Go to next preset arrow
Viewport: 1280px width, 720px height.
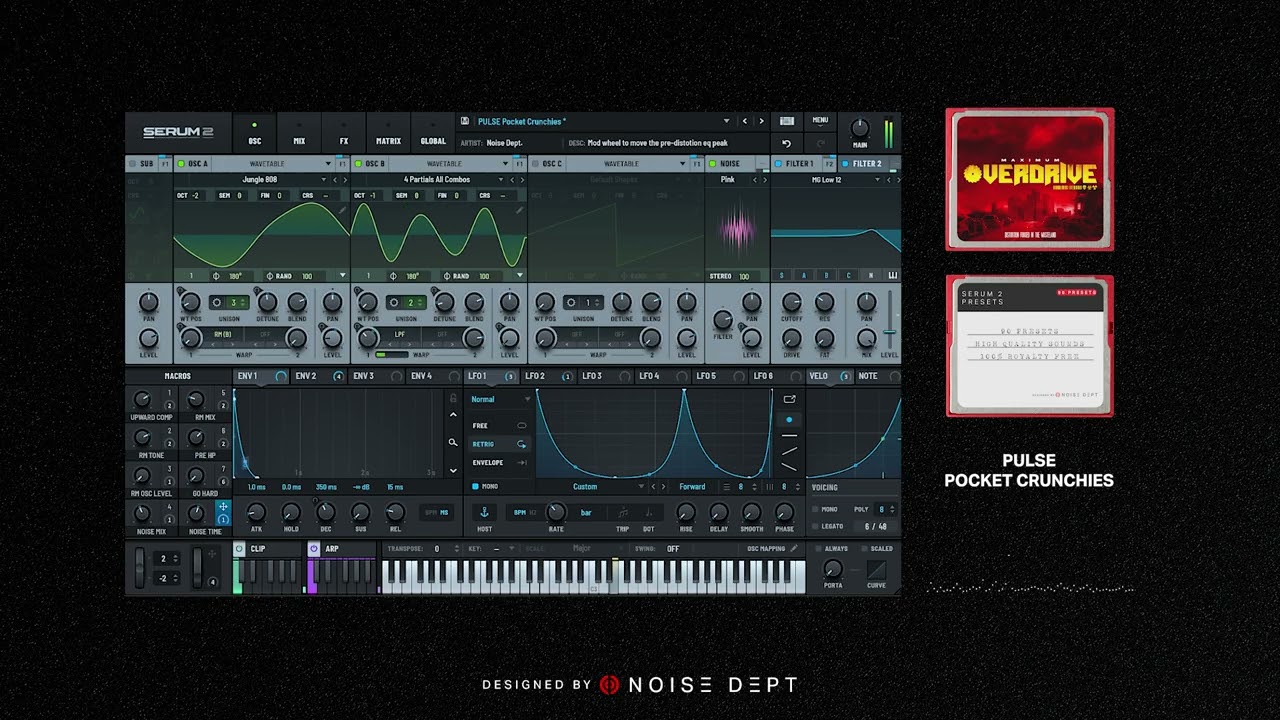760,121
